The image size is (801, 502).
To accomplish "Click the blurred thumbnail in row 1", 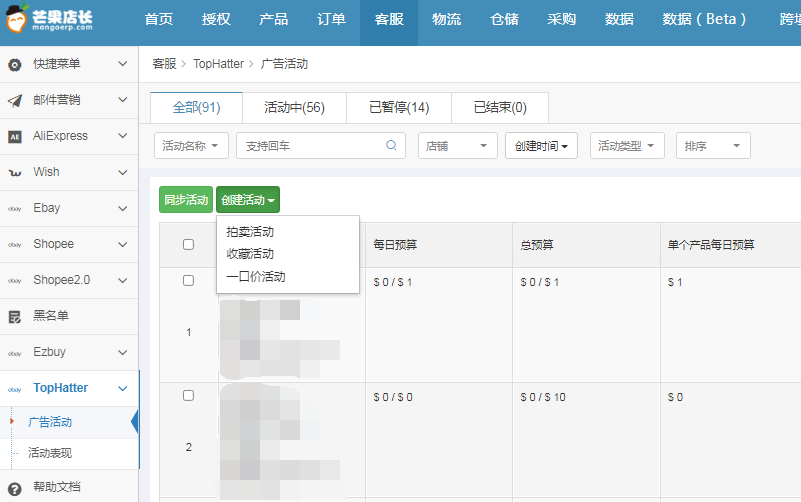I will (x=280, y=338).
